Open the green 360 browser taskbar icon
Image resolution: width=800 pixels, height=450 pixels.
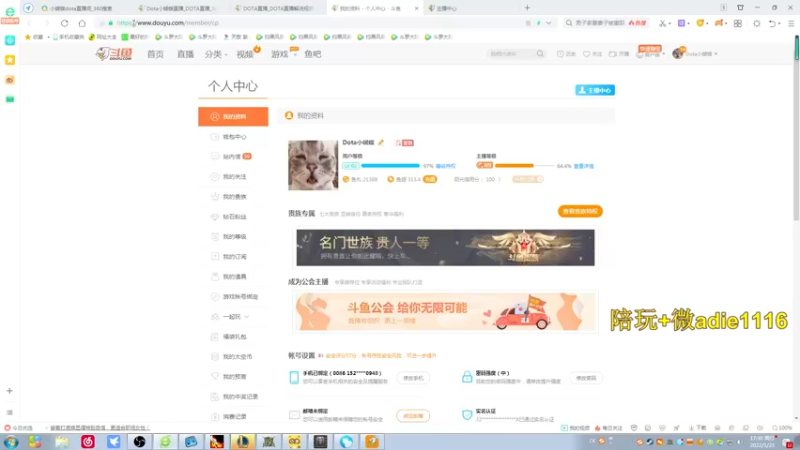(x=165, y=441)
